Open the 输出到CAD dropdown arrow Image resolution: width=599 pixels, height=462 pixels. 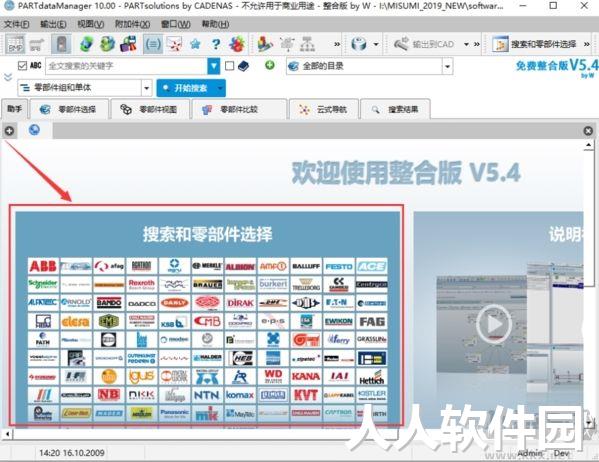click(x=466, y=45)
